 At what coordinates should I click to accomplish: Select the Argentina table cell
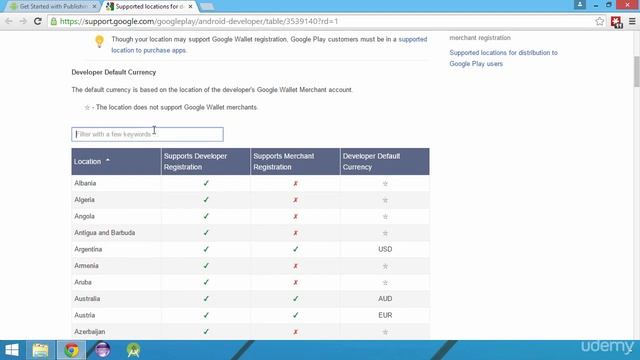pyautogui.click(x=116, y=249)
